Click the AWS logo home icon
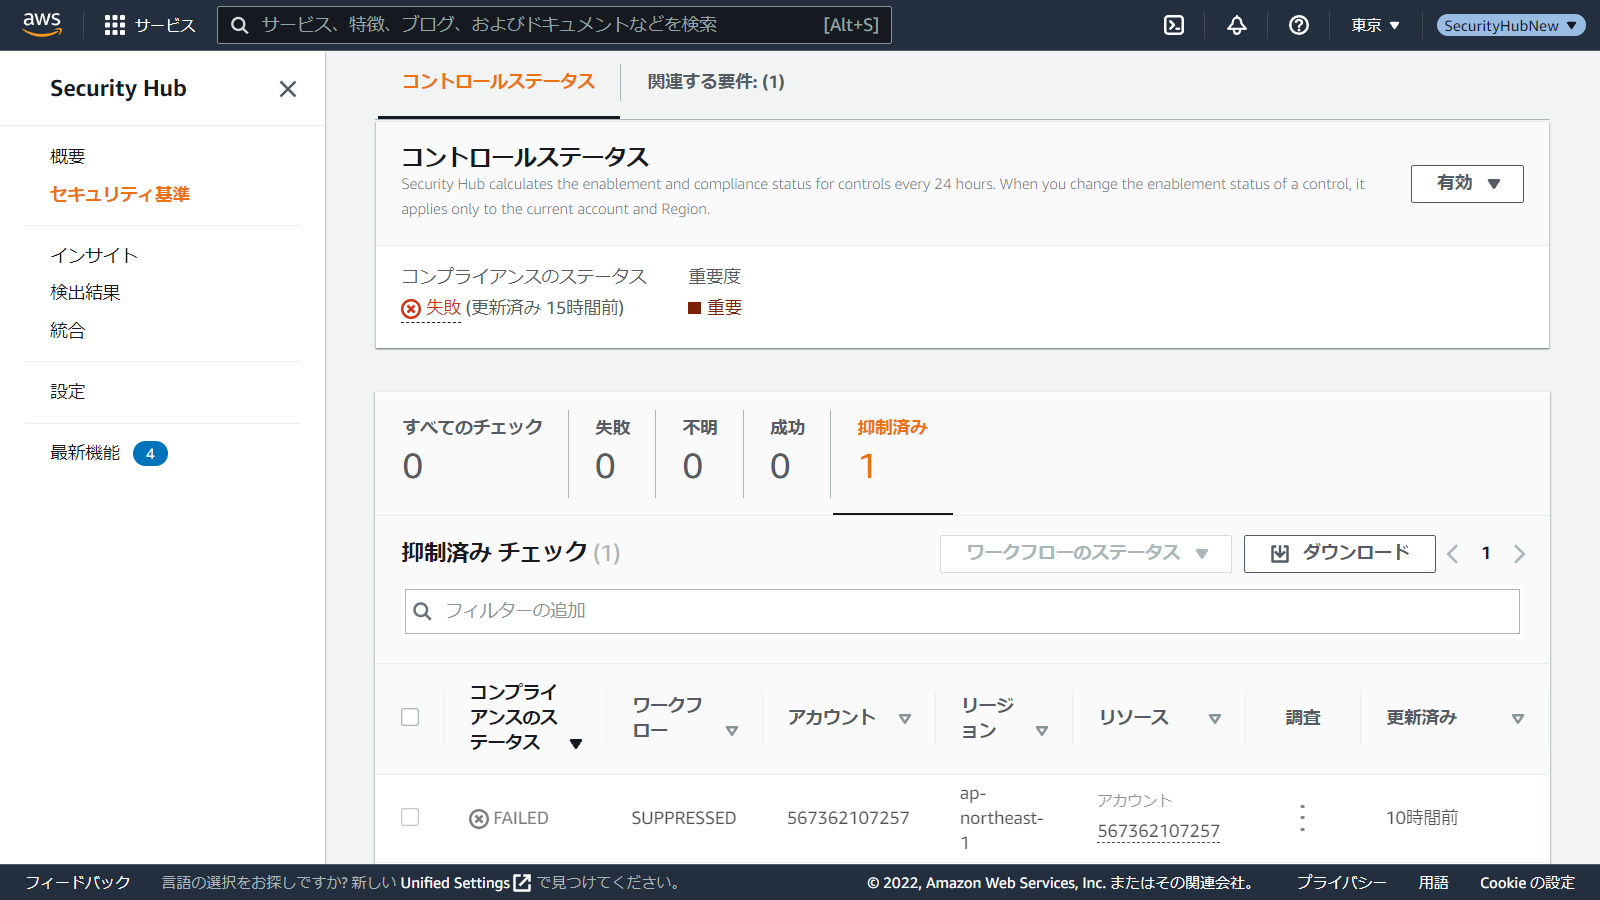 pos(42,25)
